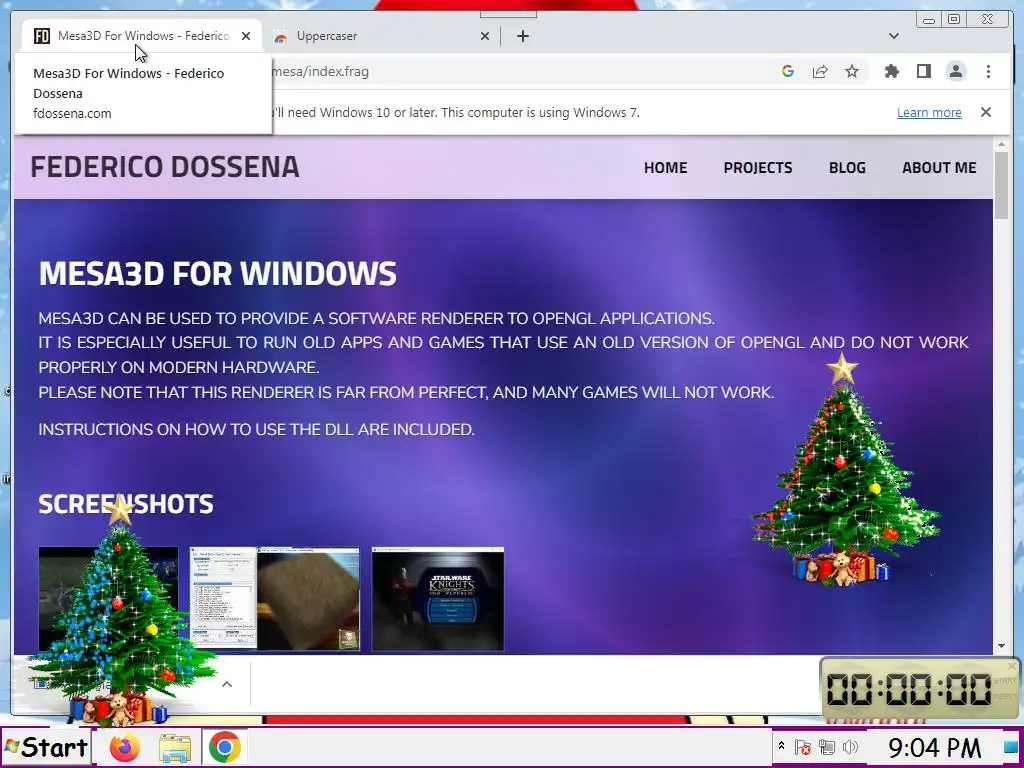Click the 00:00:00 timer widget display
1024x768 pixels.
coord(909,689)
